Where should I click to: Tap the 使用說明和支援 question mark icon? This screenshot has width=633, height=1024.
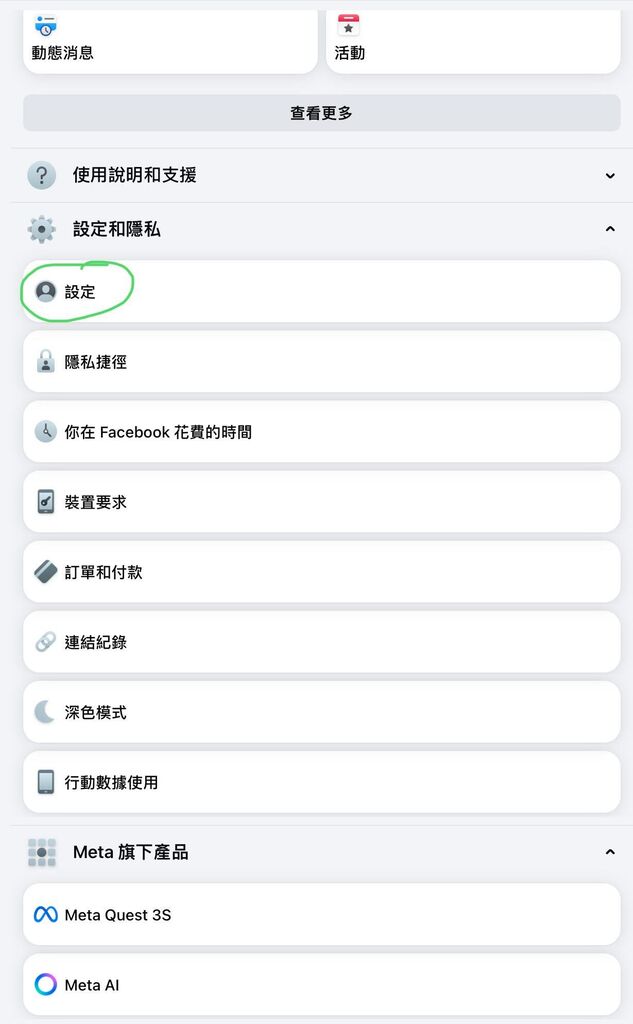pyautogui.click(x=42, y=175)
